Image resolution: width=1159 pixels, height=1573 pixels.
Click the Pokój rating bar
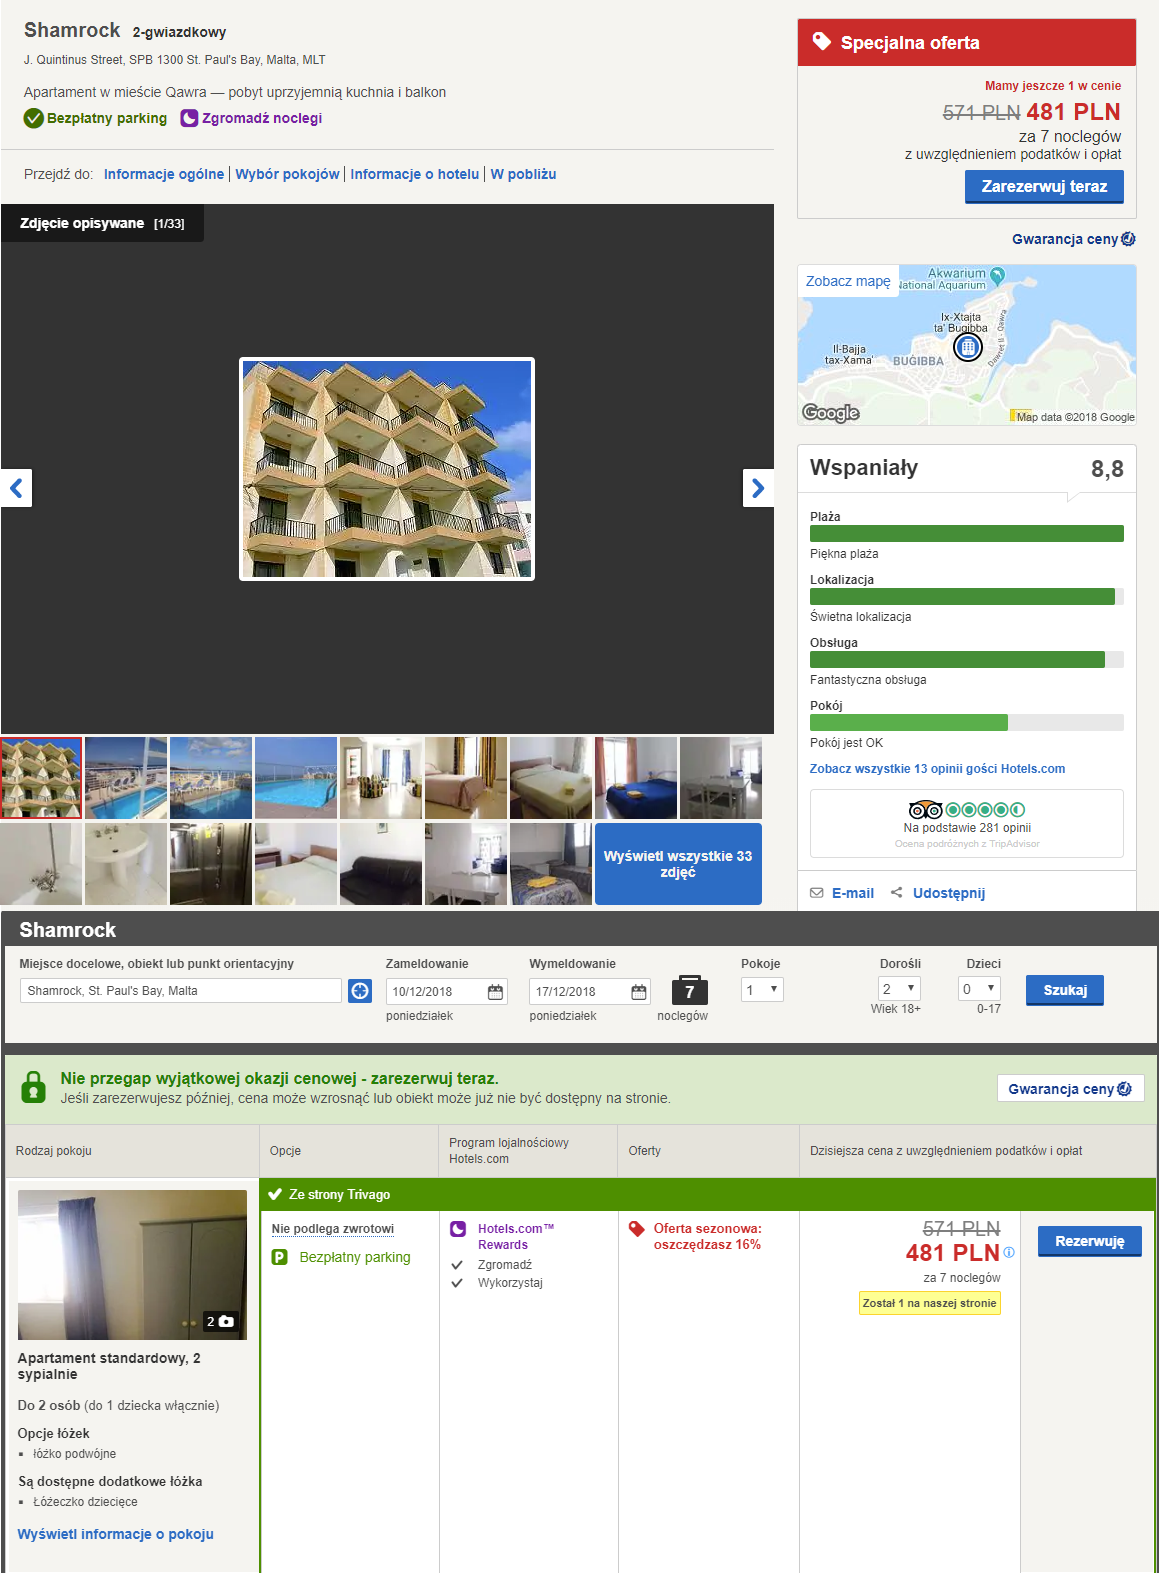click(x=967, y=723)
